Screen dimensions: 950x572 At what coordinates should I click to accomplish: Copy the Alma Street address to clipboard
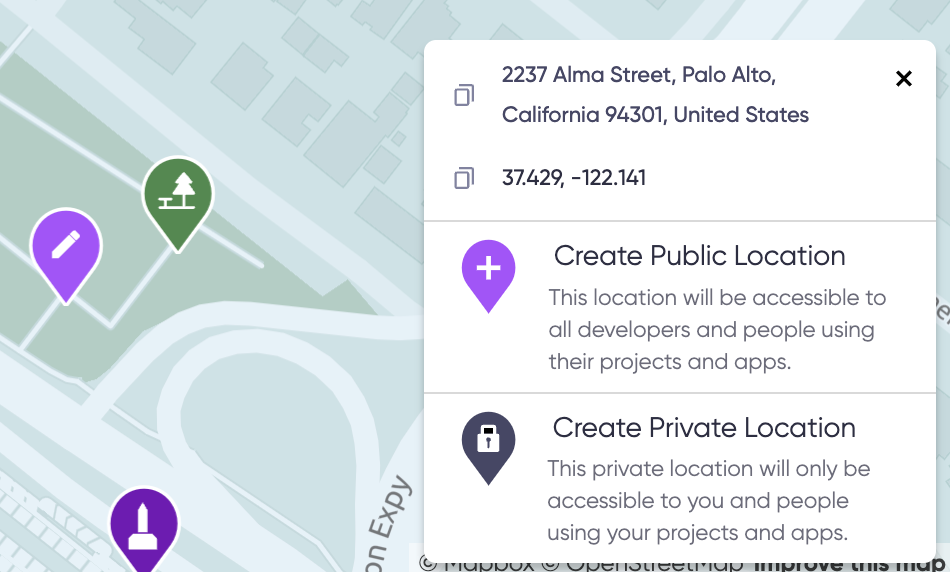click(x=464, y=95)
